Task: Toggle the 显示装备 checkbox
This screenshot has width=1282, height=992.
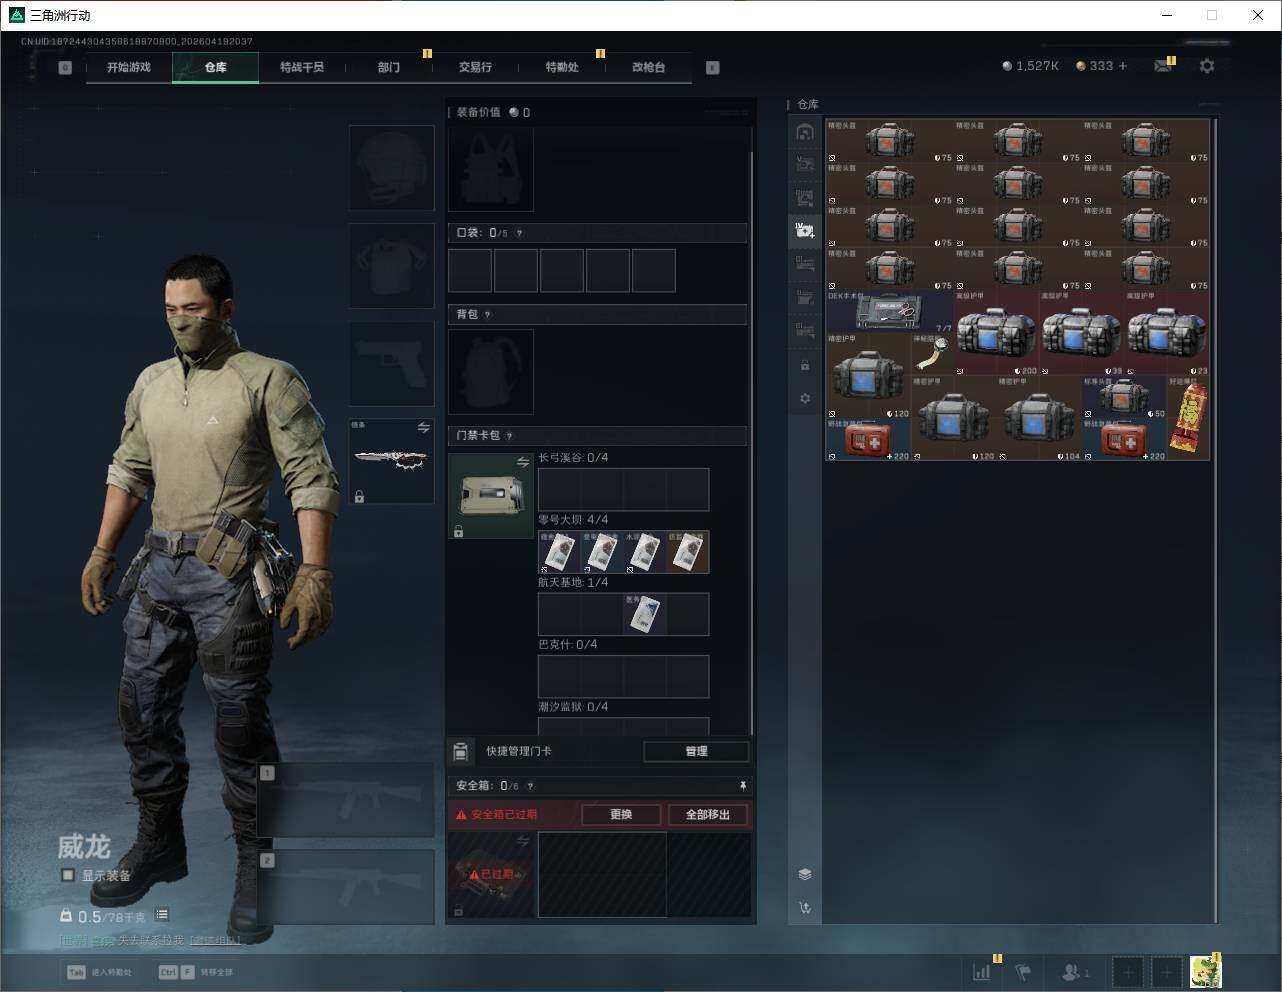Action: click(x=67, y=875)
